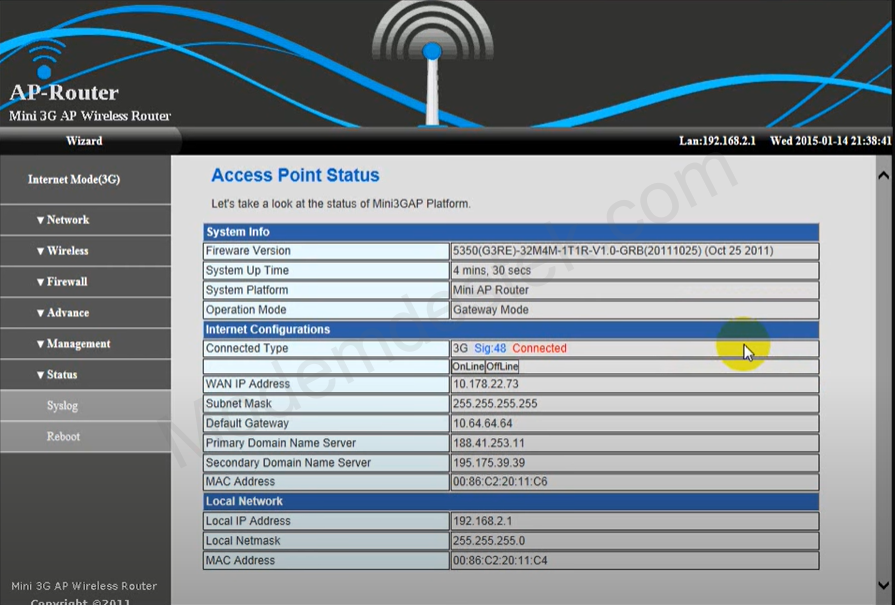895x605 pixels.
Task: Expand the Firewall menu section
Action: point(62,282)
